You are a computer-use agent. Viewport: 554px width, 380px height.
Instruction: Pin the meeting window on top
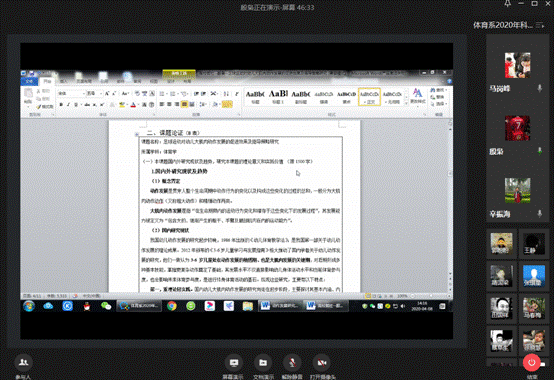point(507,4)
